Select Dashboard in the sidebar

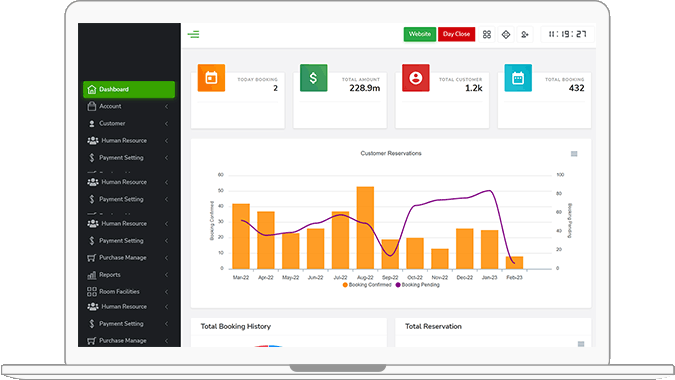pyautogui.click(x=129, y=90)
